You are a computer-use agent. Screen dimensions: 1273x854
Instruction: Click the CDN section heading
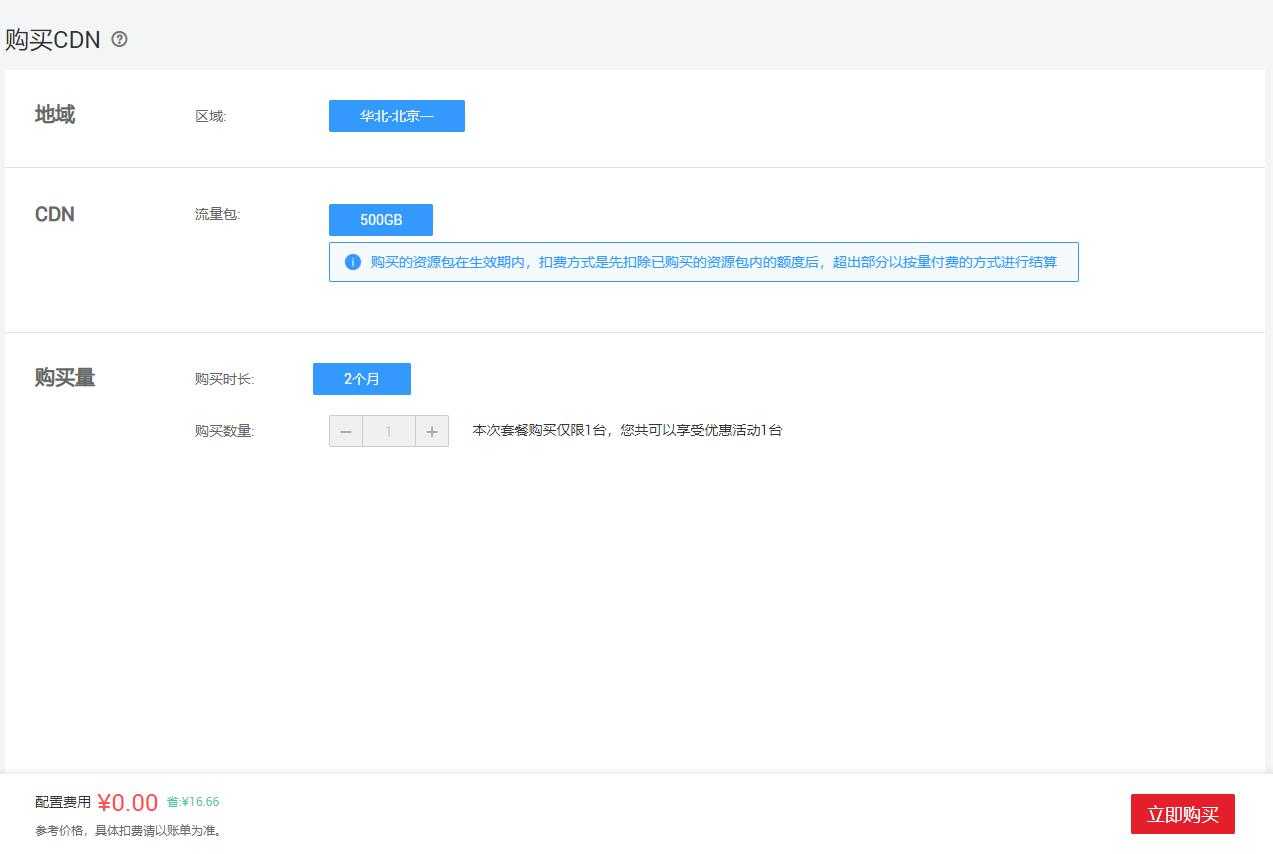pyautogui.click(x=55, y=214)
